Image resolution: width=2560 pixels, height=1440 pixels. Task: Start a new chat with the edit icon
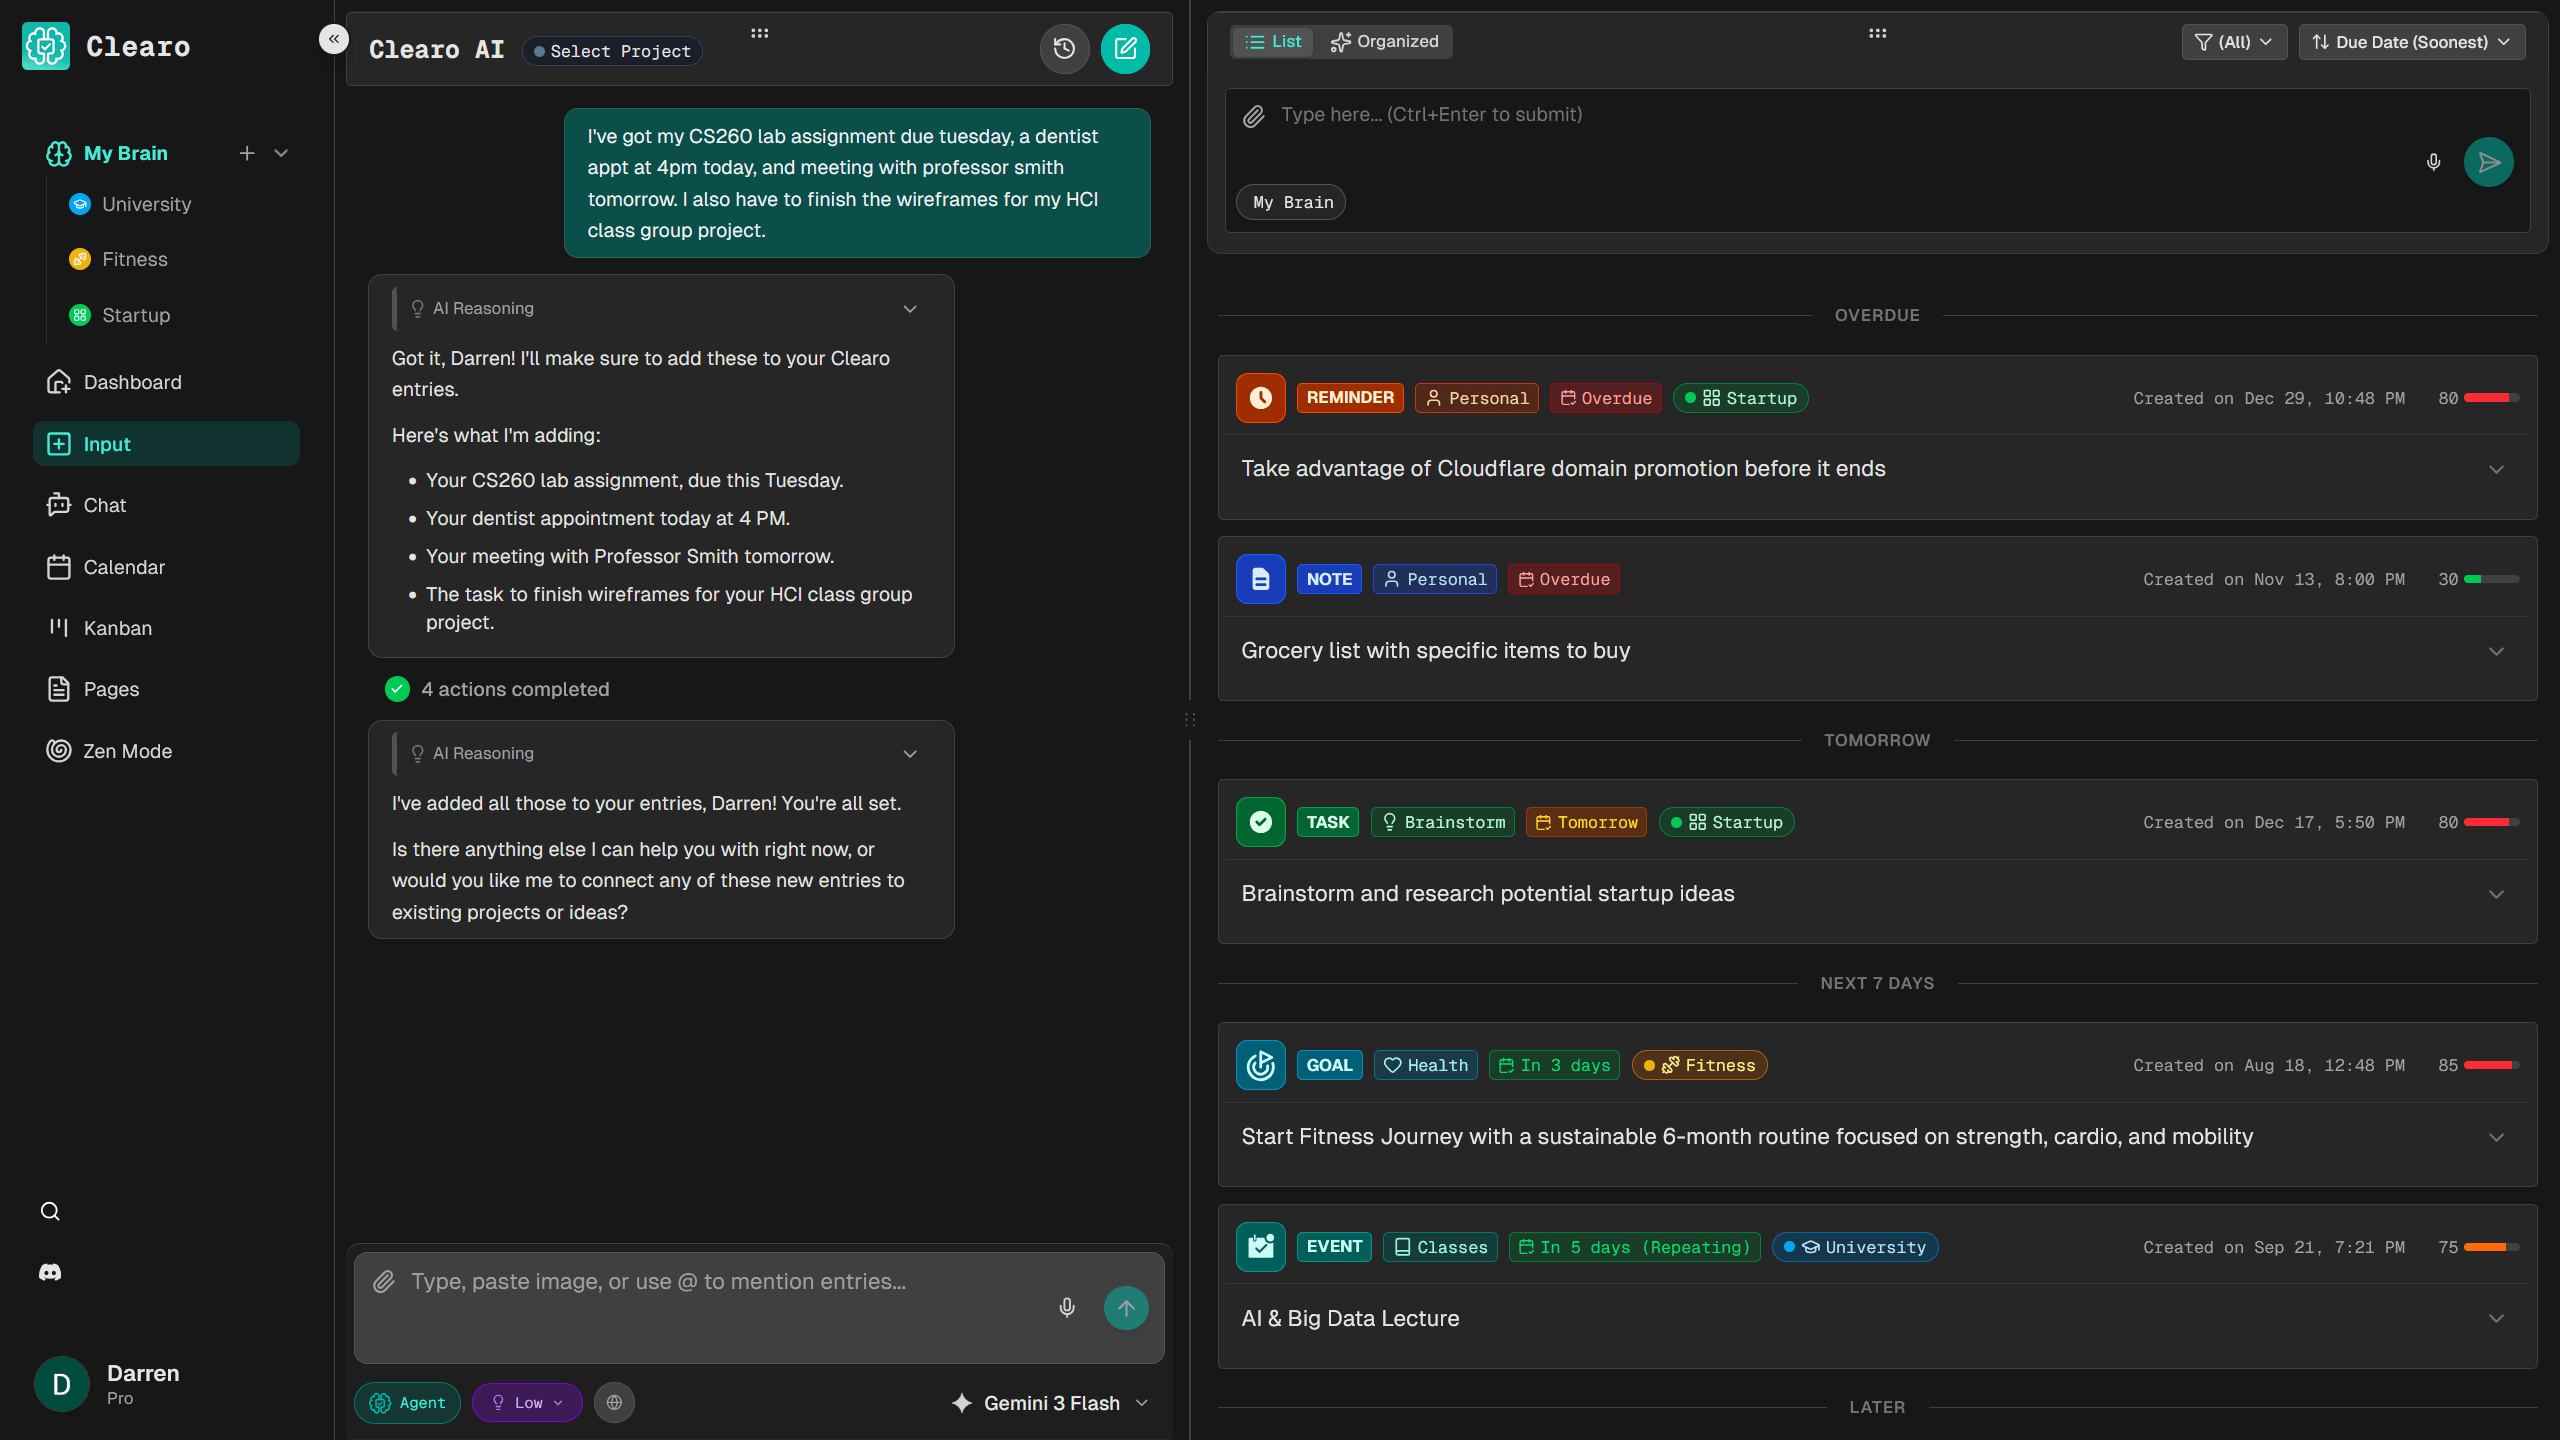pyautogui.click(x=1125, y=49)
